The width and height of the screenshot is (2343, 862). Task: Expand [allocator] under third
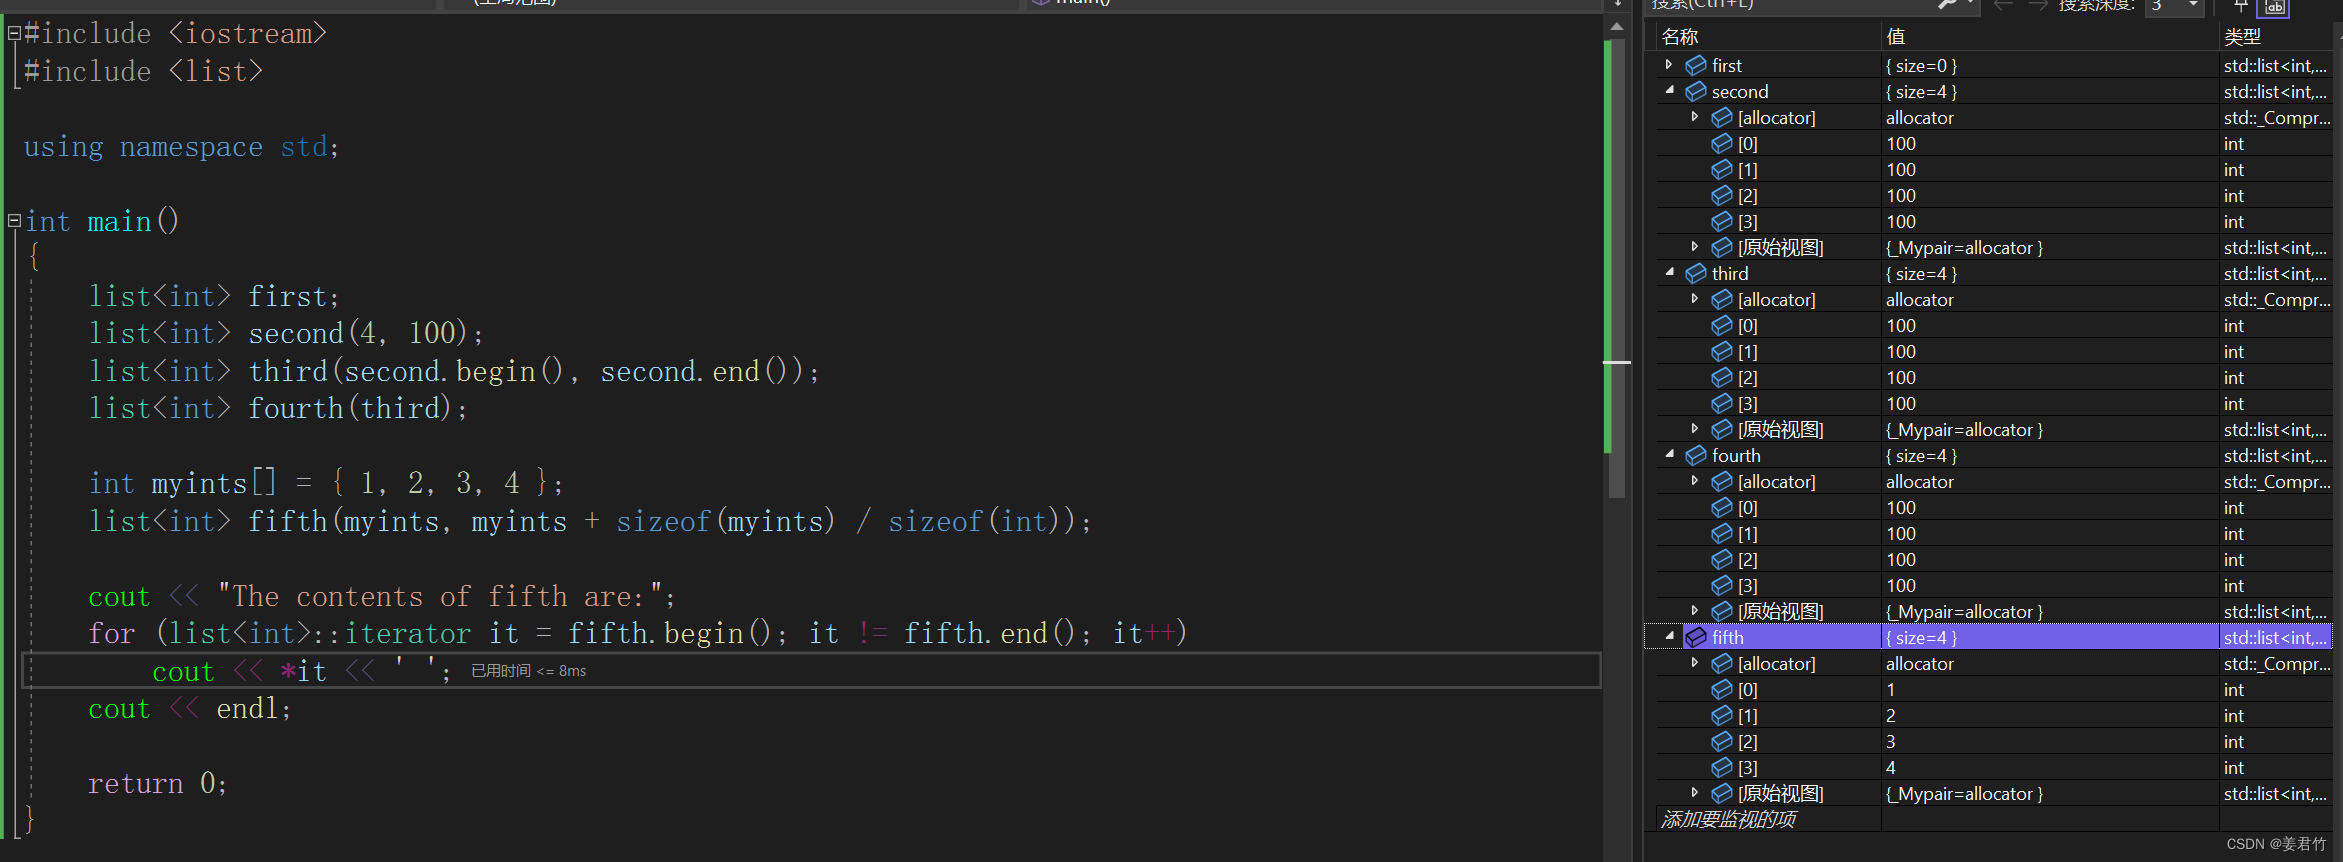(x=1694, y=299)
